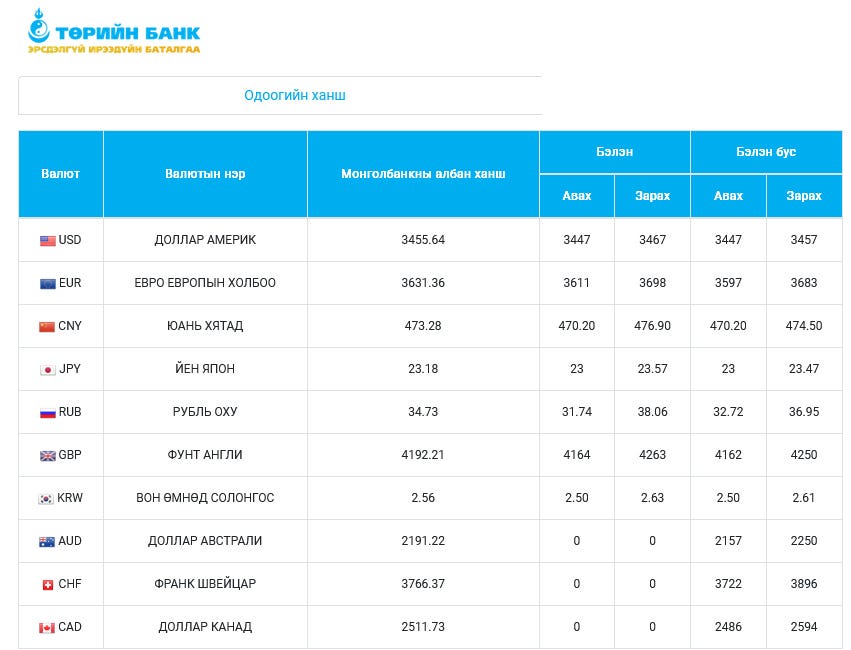Image resolution: width=851 pixels, height=650 pixels.
Task: Click GBP cash sell rate 4263
Action: 652,455
